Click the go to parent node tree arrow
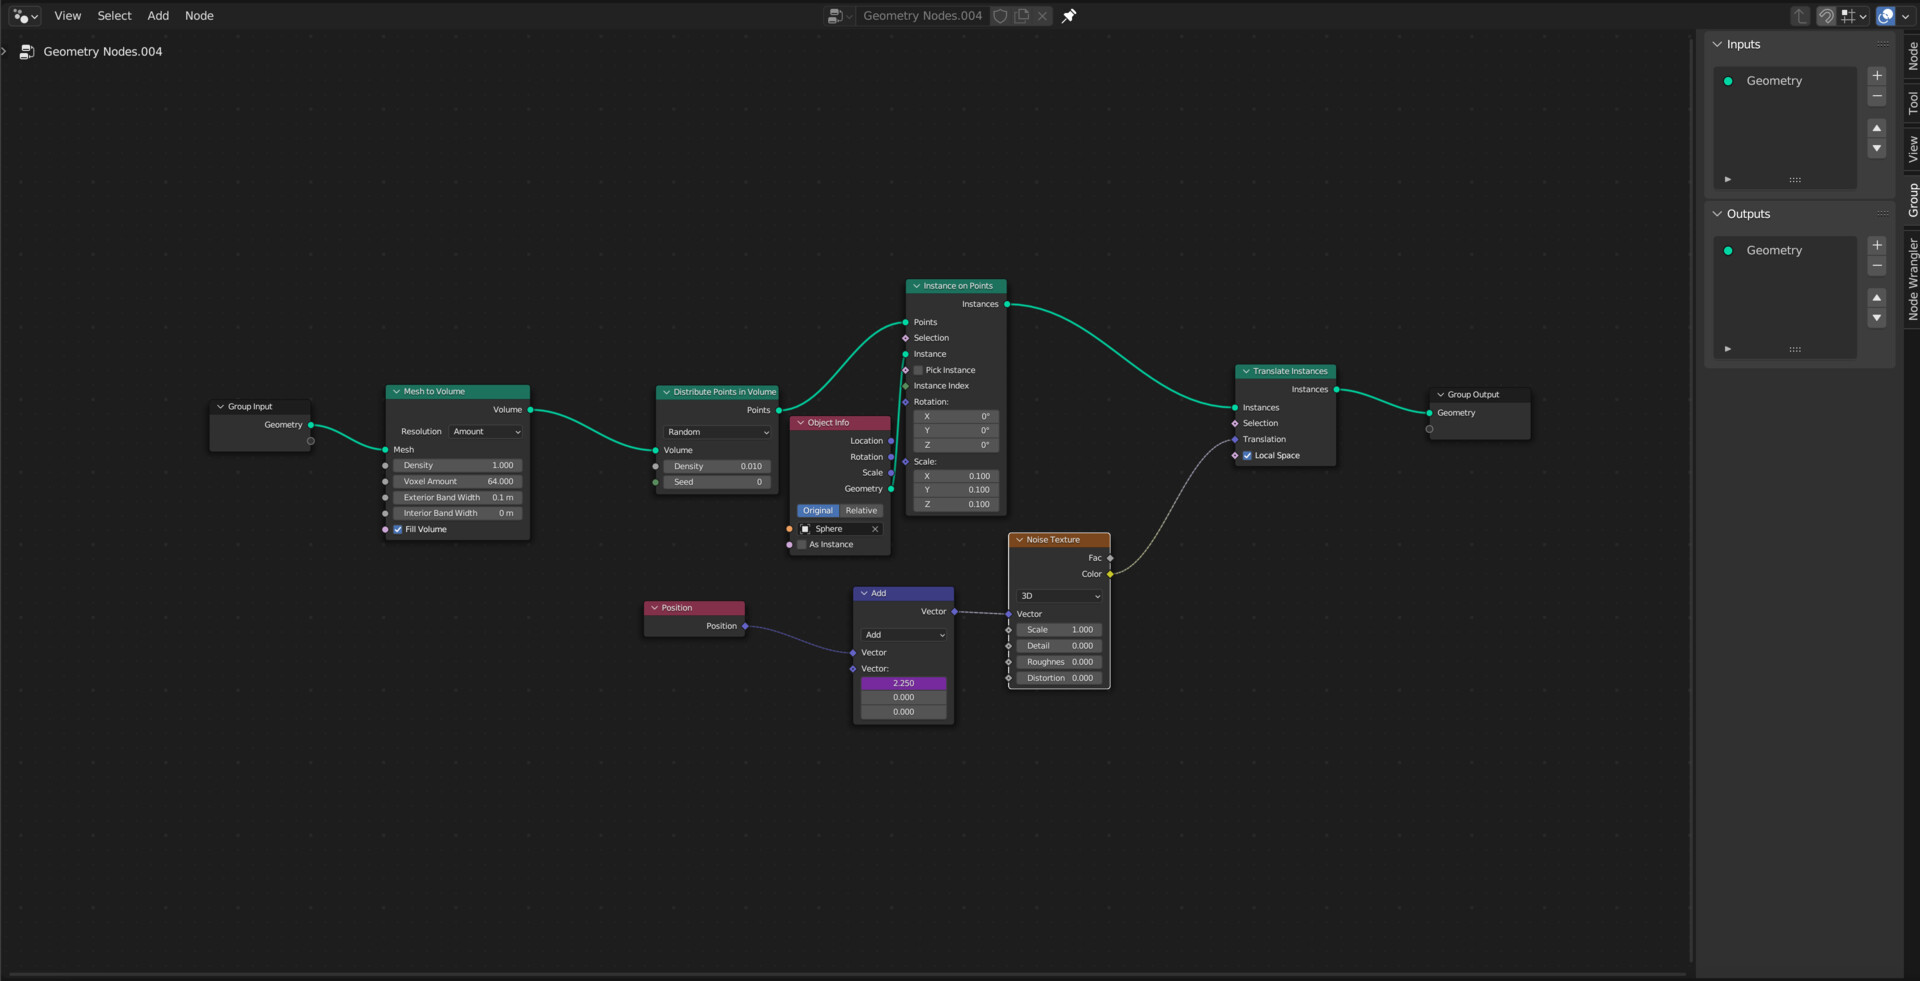Screen dimensions: 1920x981 [x=1800, y=16]
